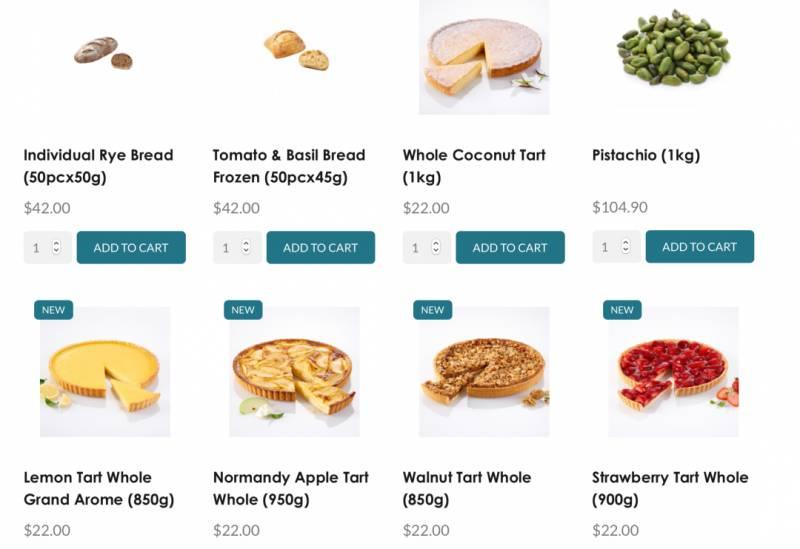The width and height of the screenshot is (800, 549).
Task: Add Pistachio (1kg) to cart
Action: (699, 247)
